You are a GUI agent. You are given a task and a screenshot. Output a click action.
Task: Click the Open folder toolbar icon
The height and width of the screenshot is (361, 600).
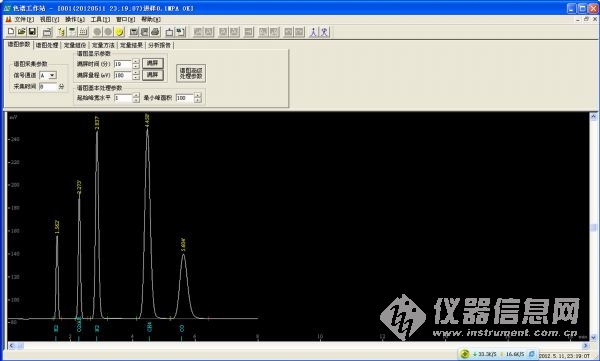(22, 32)
